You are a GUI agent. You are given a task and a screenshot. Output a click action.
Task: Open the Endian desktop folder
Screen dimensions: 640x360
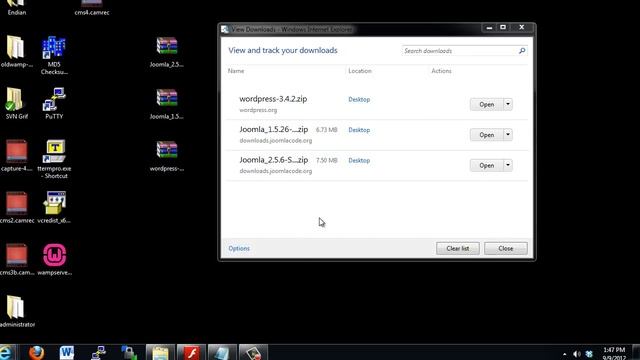(x=16, y=7)
